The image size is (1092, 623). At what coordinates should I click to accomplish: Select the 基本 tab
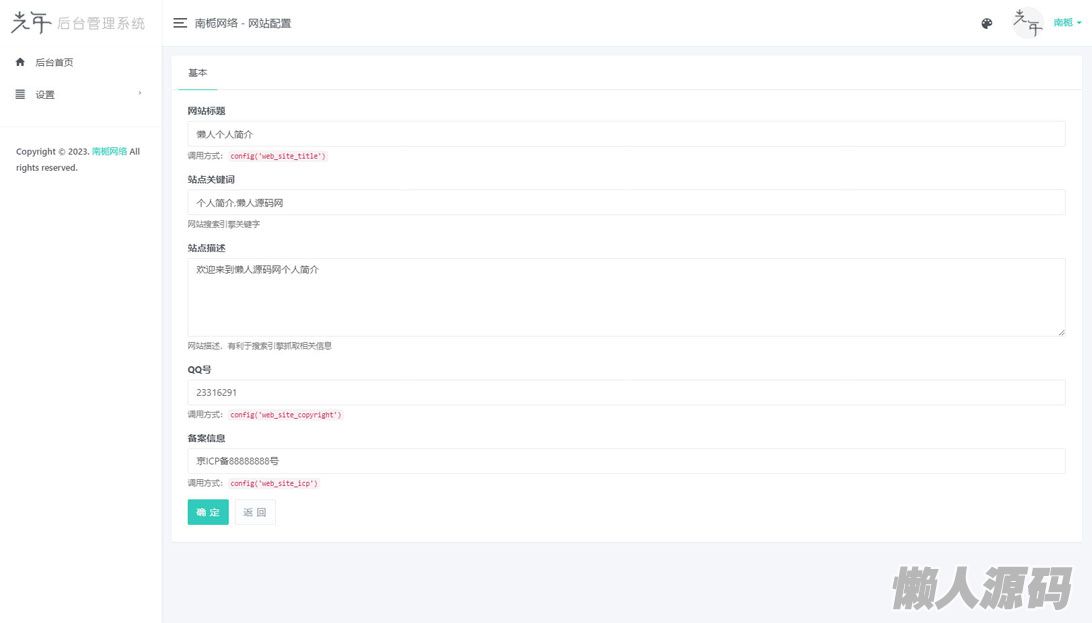coord(198,72)
